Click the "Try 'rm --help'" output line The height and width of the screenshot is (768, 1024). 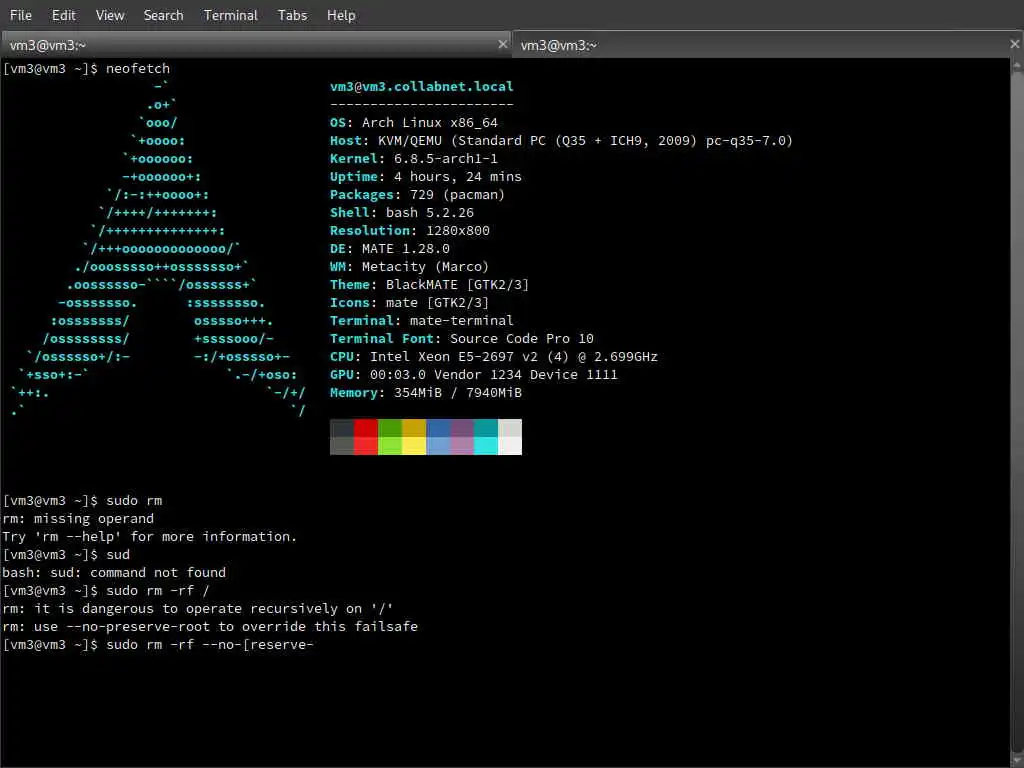[150, 536]
